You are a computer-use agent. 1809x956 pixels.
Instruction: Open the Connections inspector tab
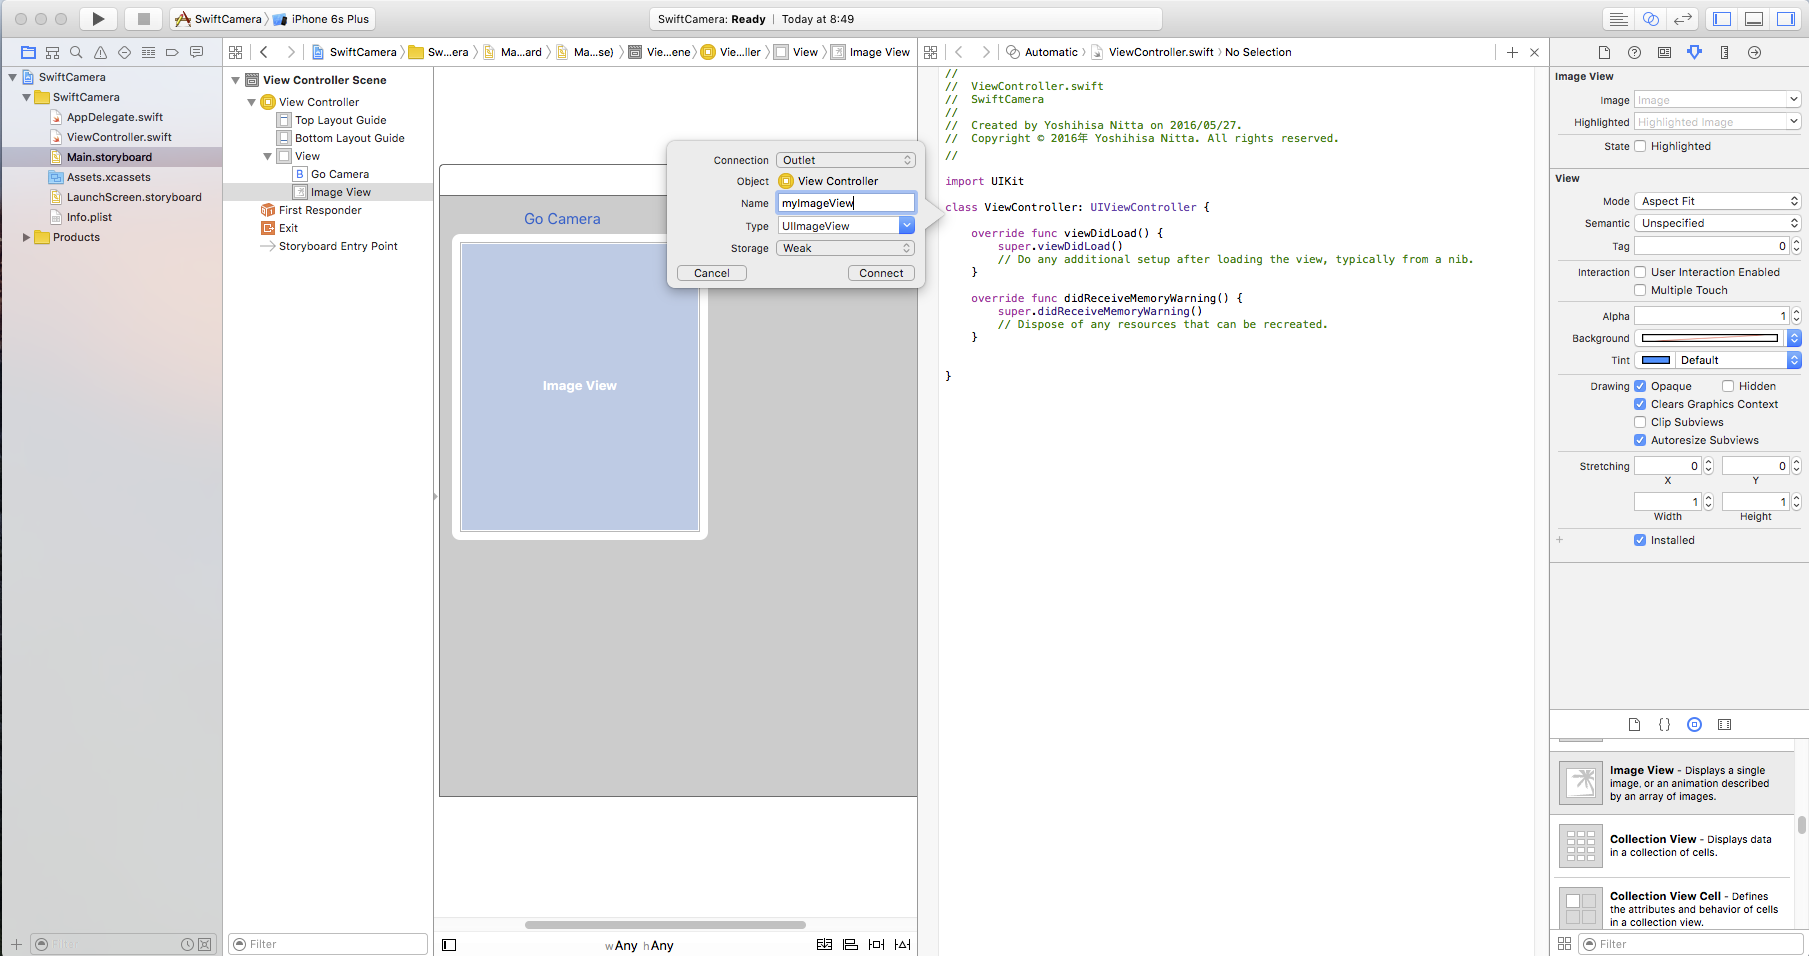1754,52
